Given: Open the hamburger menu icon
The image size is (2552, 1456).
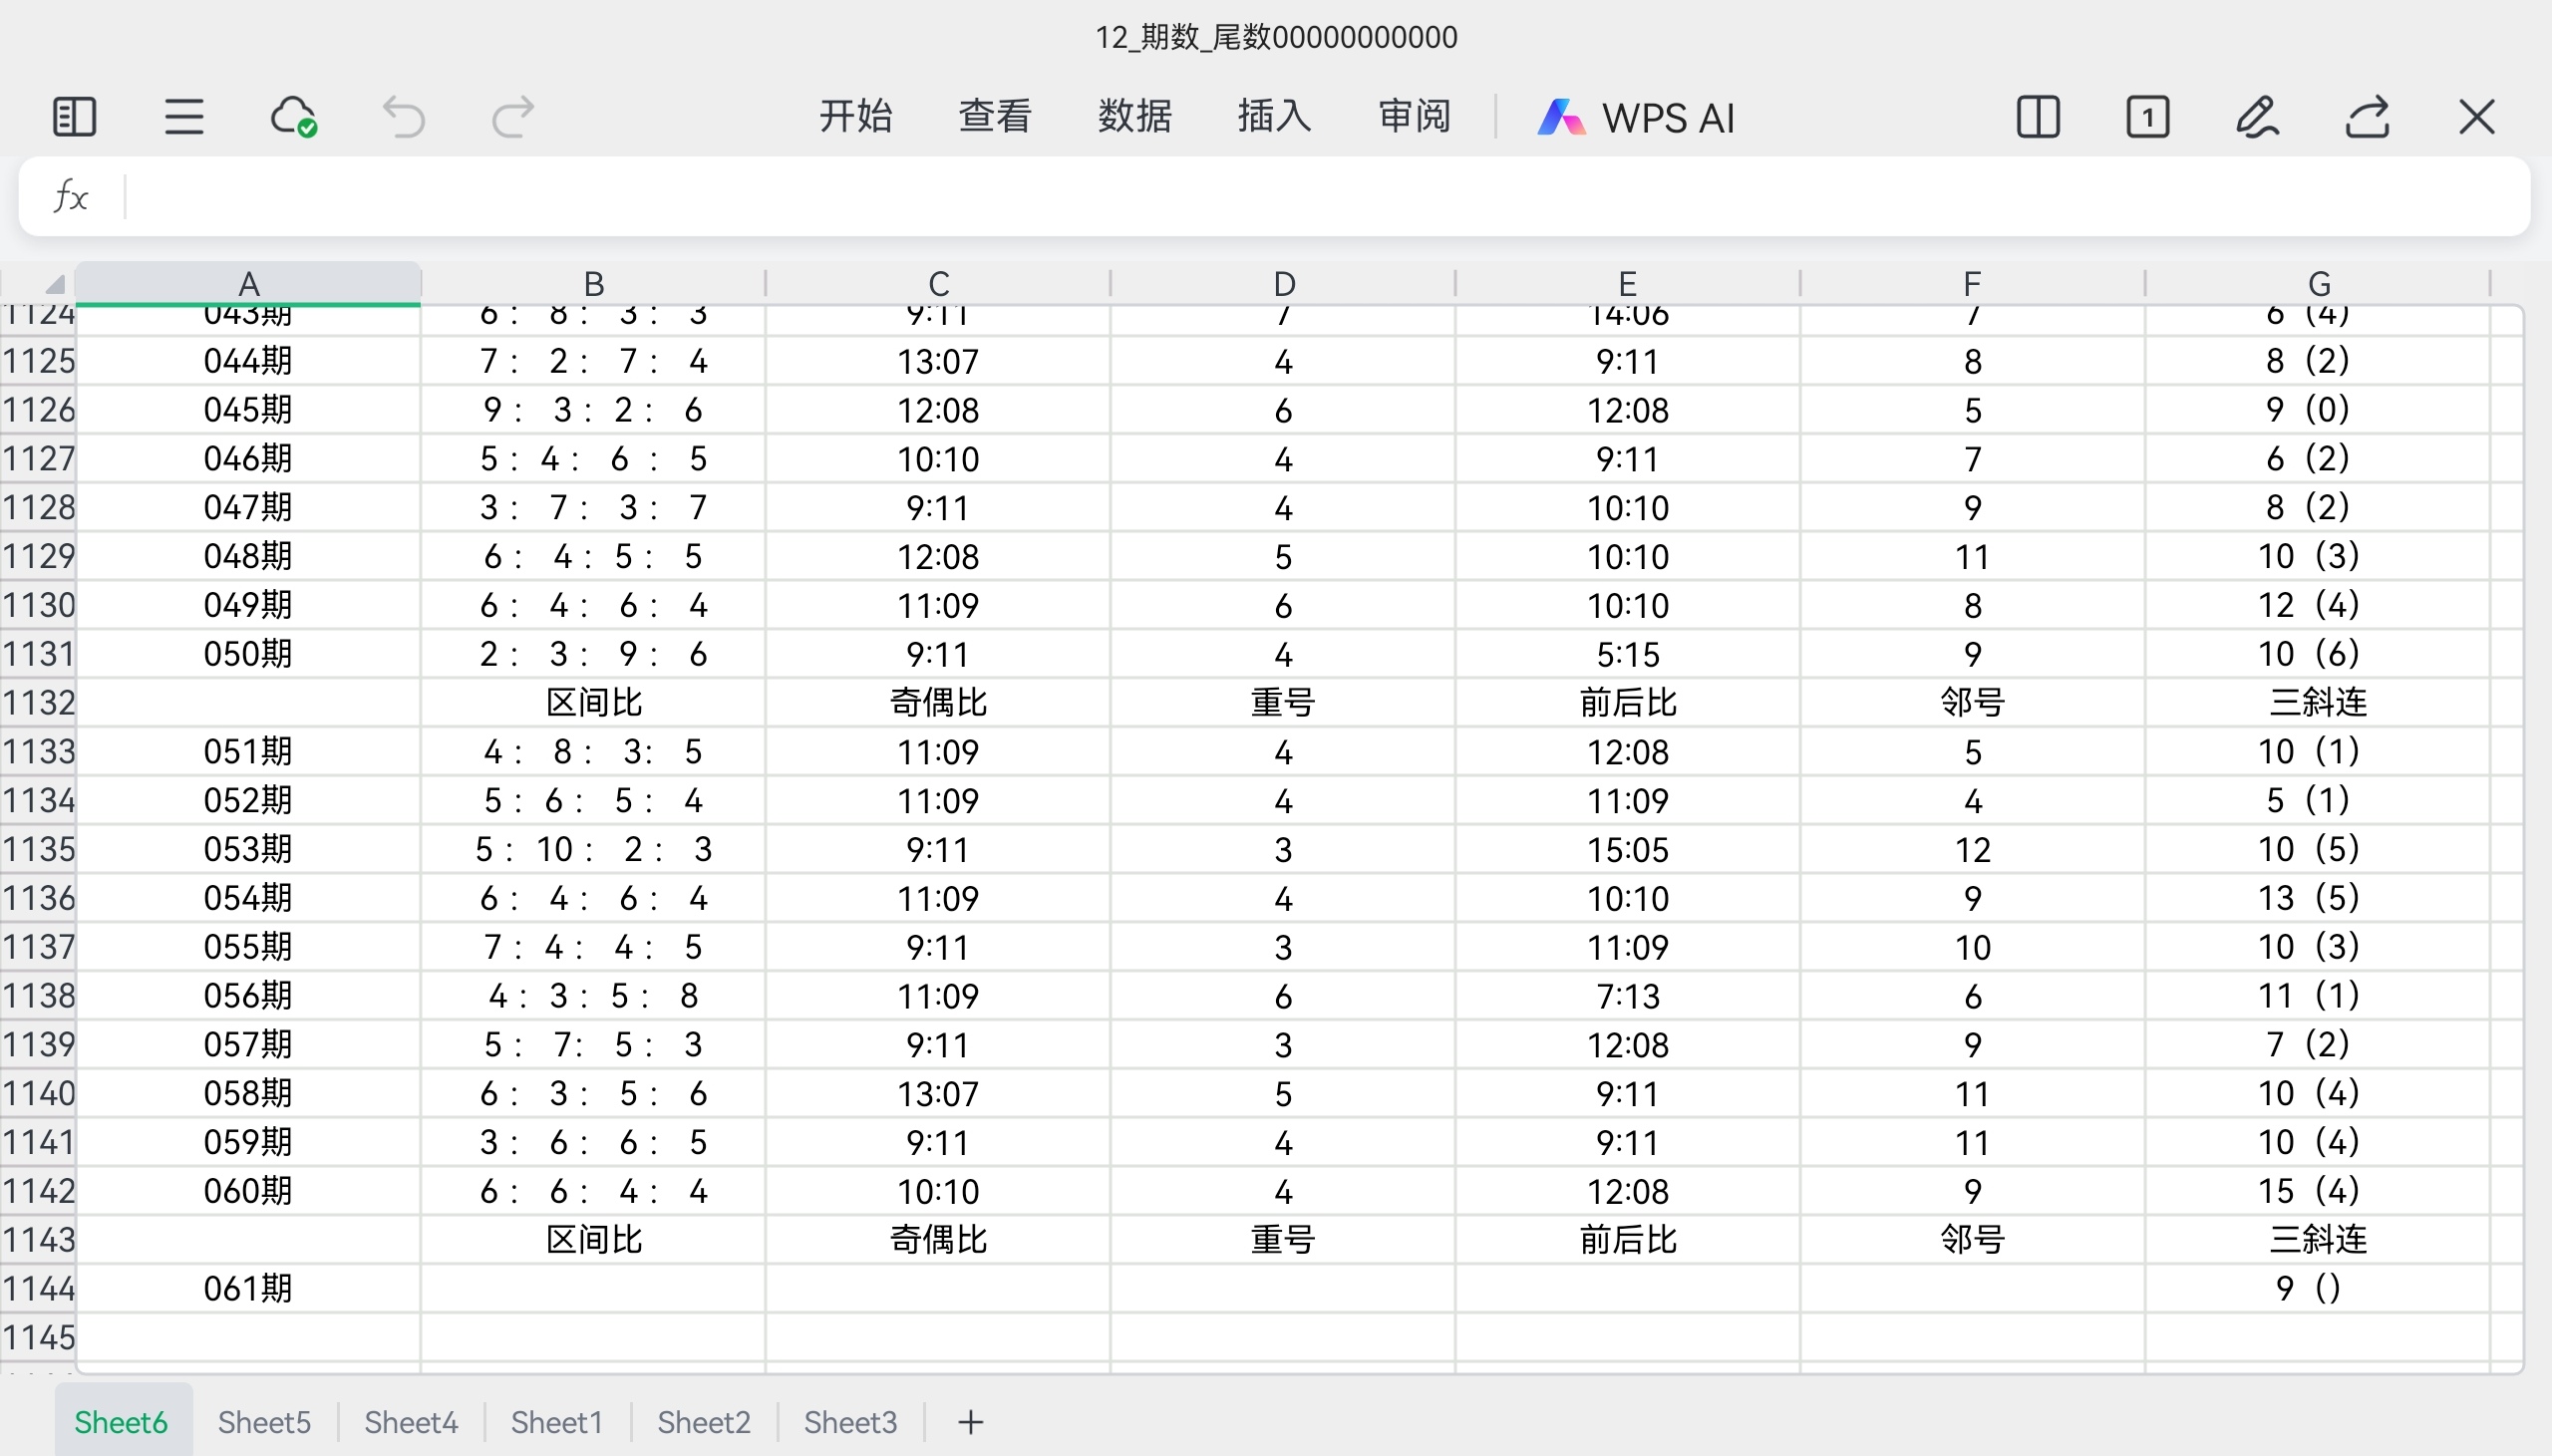Looking at the screenshot, I should [x=184, y=117].
